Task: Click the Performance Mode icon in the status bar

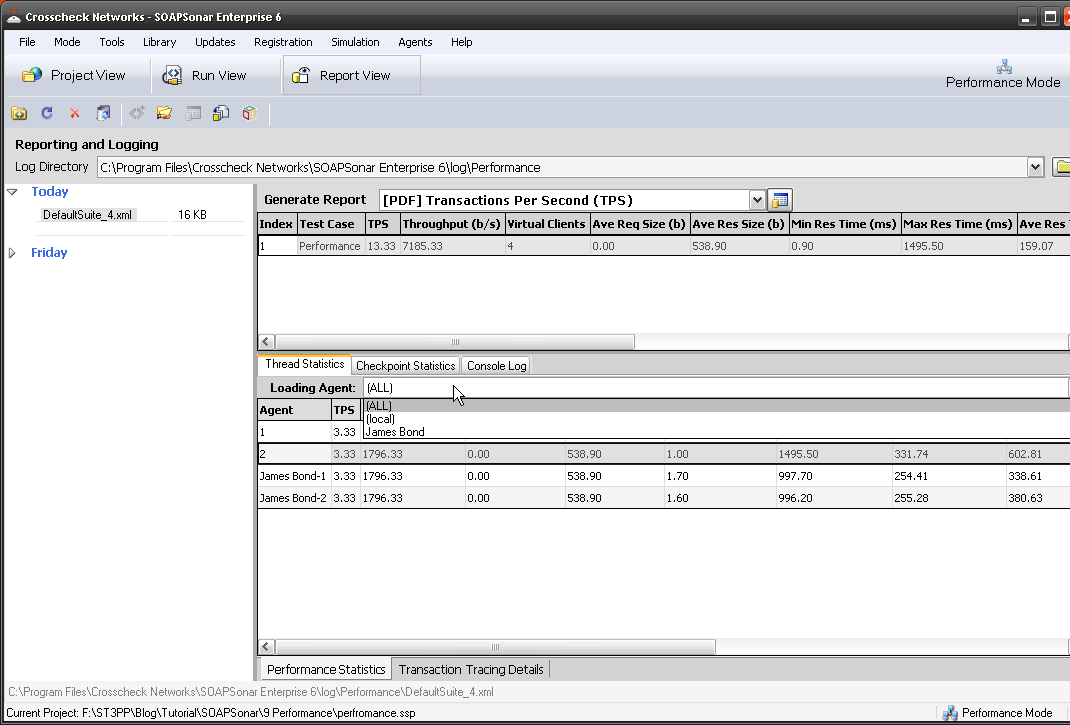Action: point(950,713)
